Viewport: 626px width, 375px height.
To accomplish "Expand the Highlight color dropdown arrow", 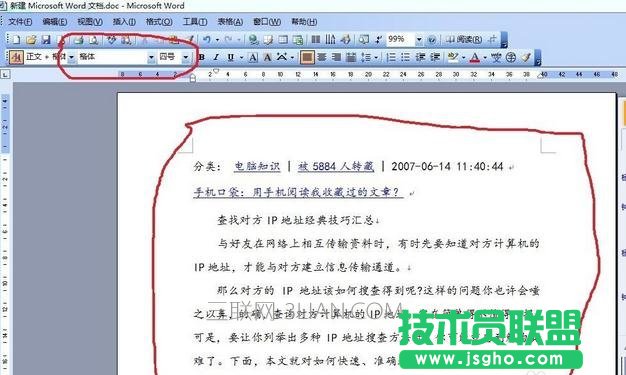I will coord(463,58).
